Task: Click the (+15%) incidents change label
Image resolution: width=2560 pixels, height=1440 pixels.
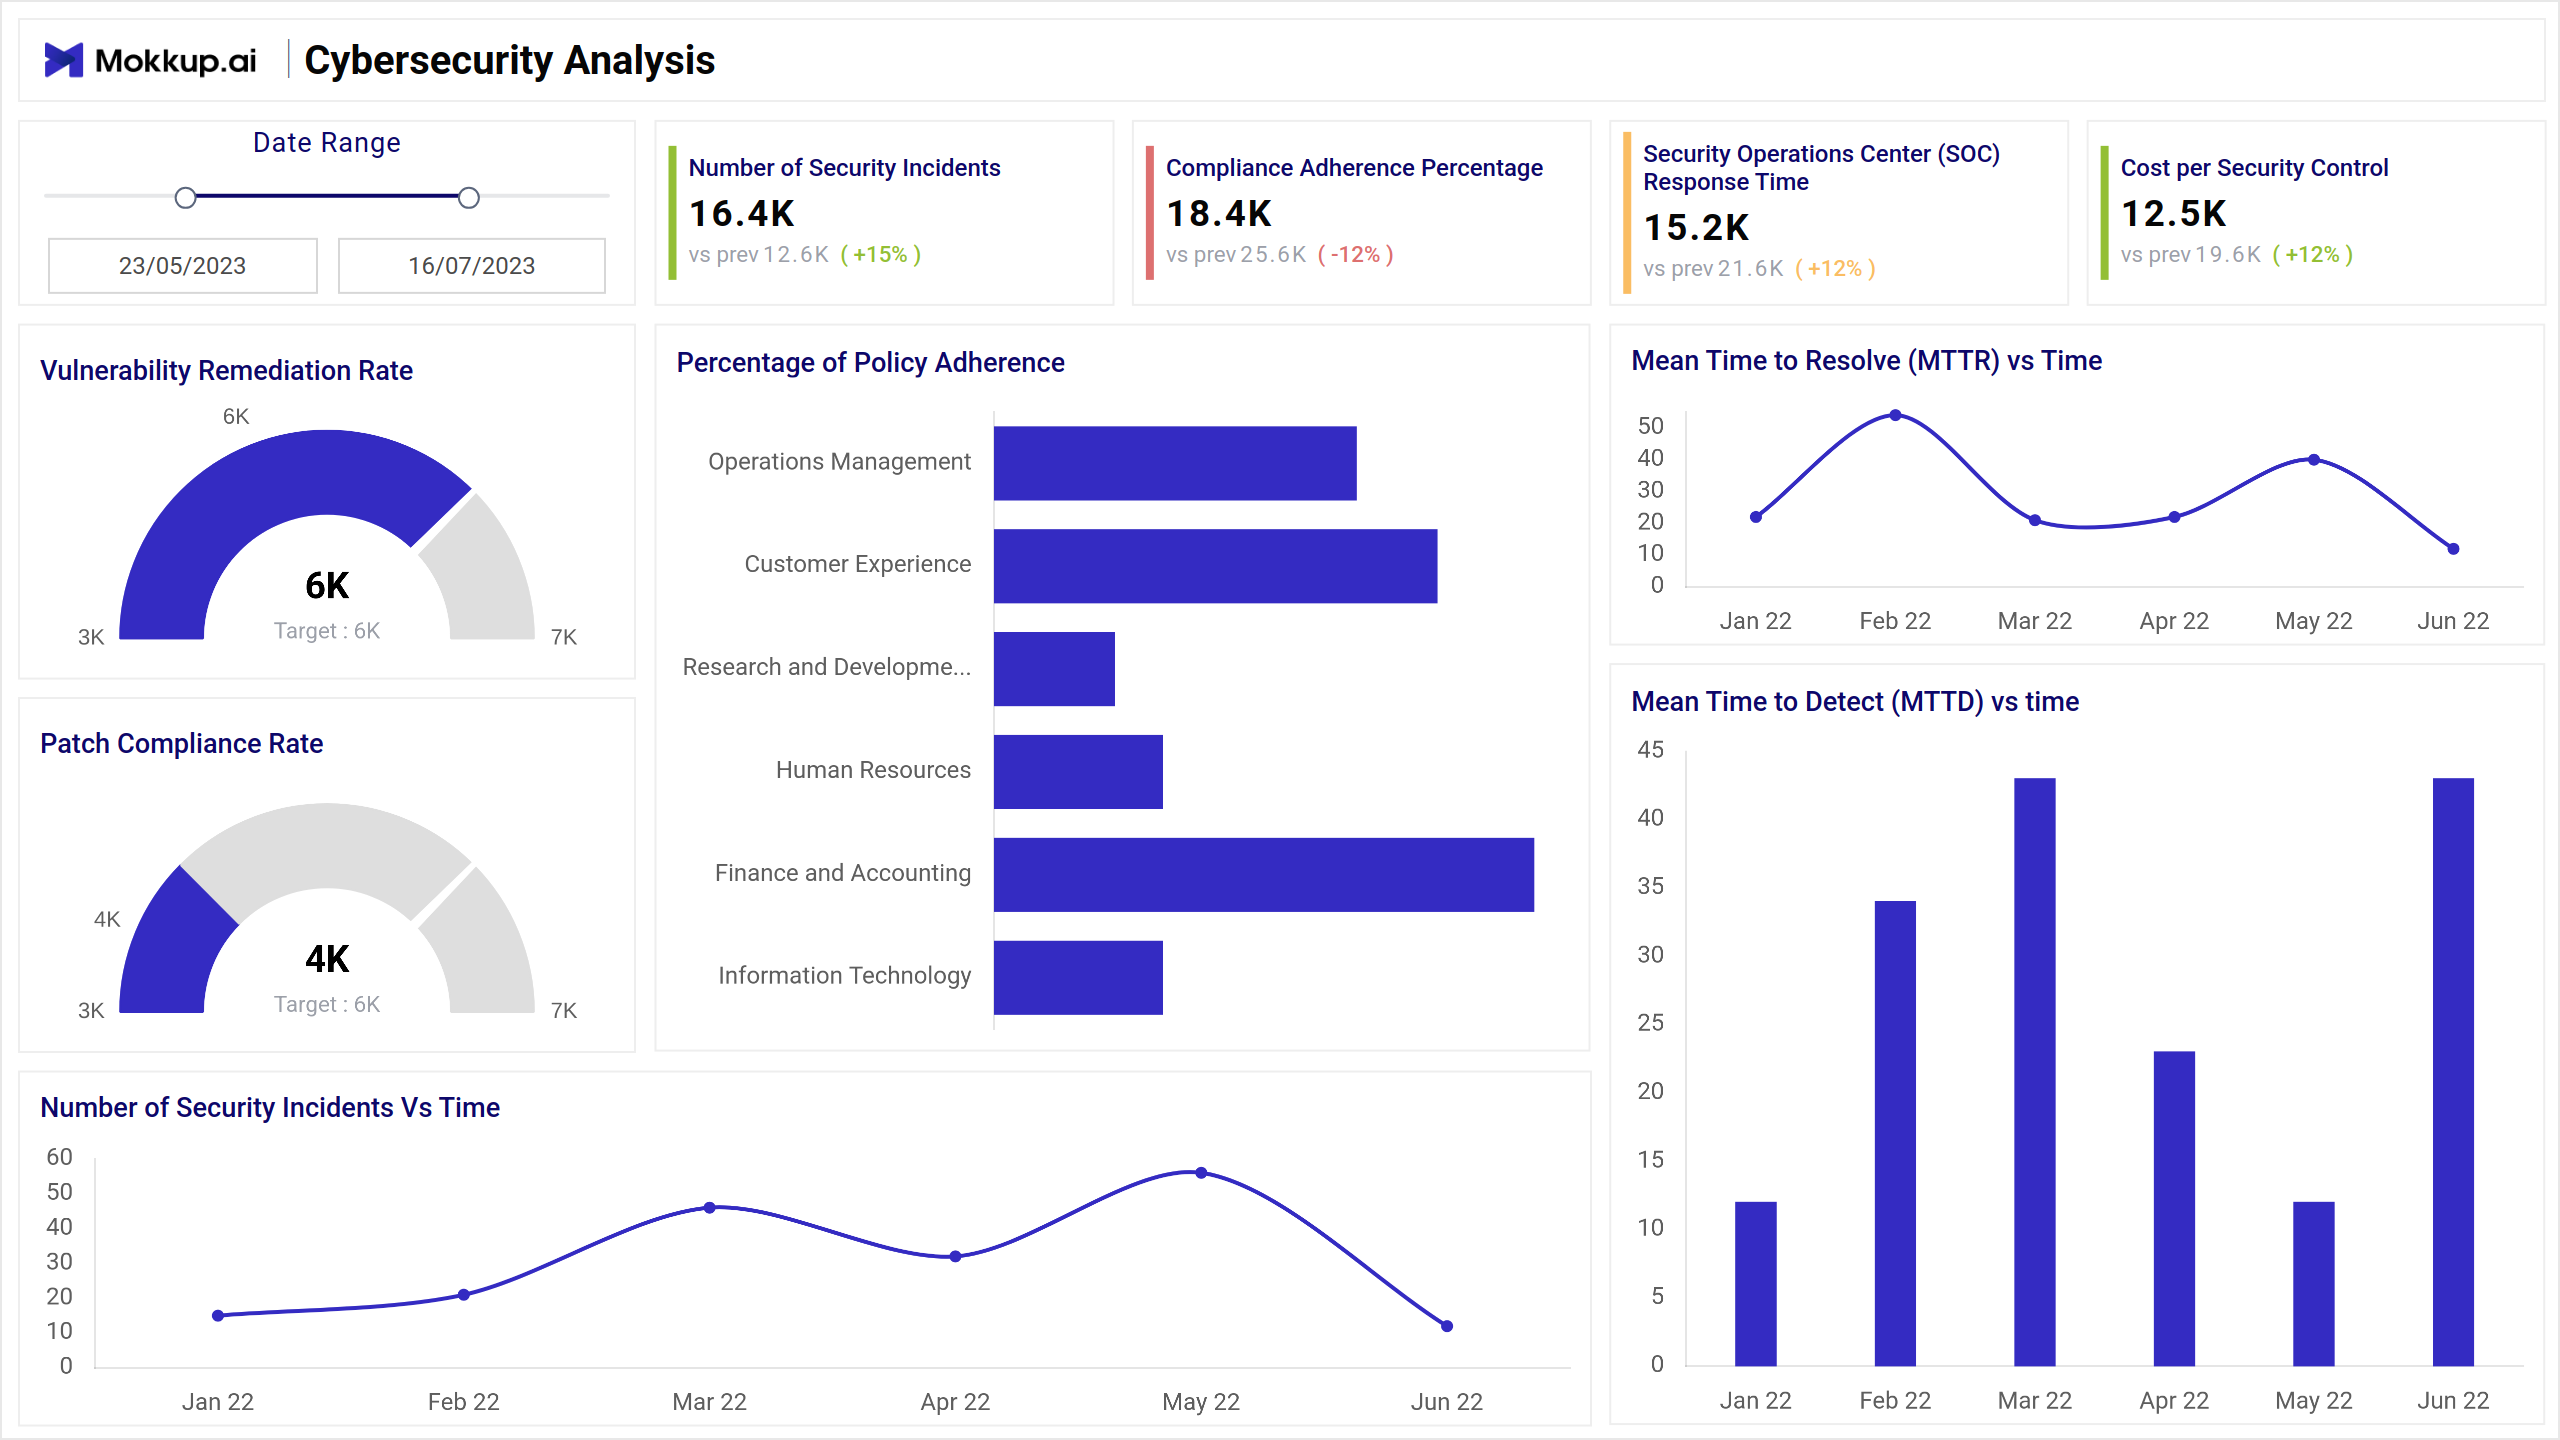Action: (881, 254)
